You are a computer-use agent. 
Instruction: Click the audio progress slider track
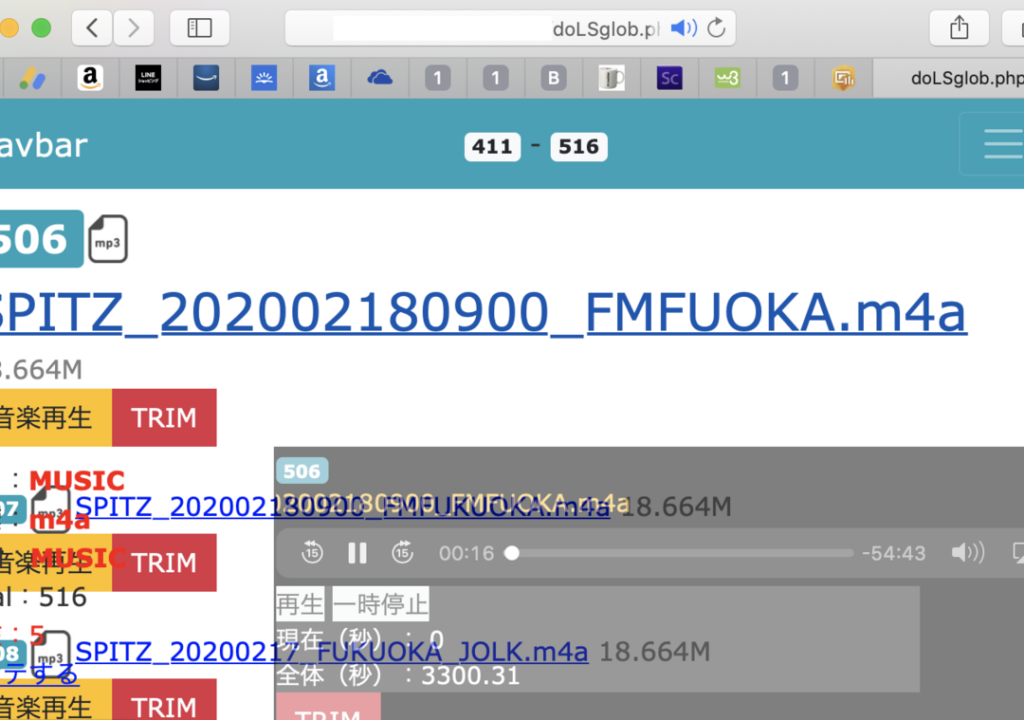[679, 553]
